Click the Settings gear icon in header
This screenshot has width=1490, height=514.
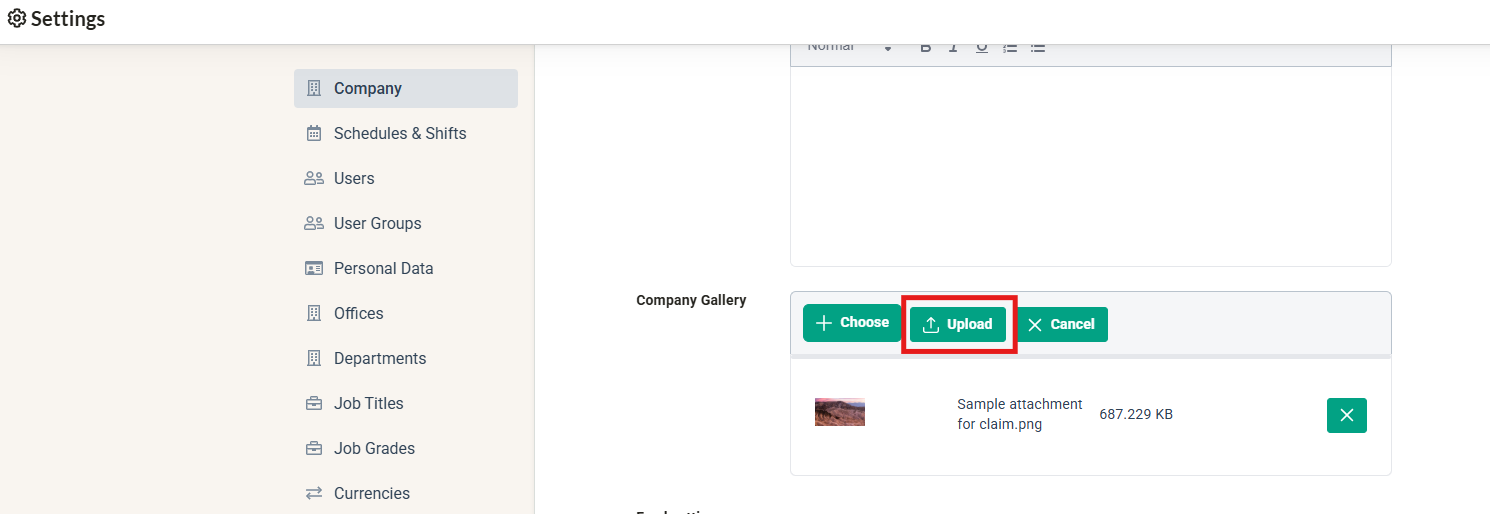17,18
